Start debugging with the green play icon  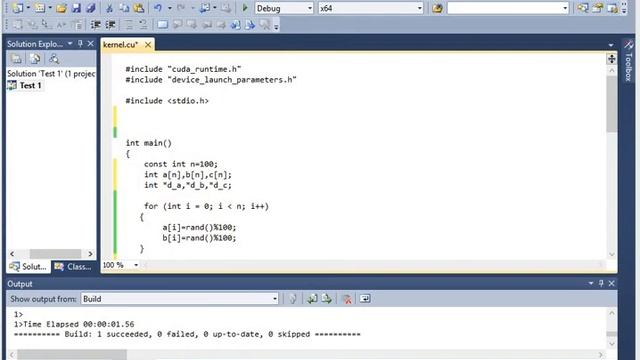[x=245, y=8]
